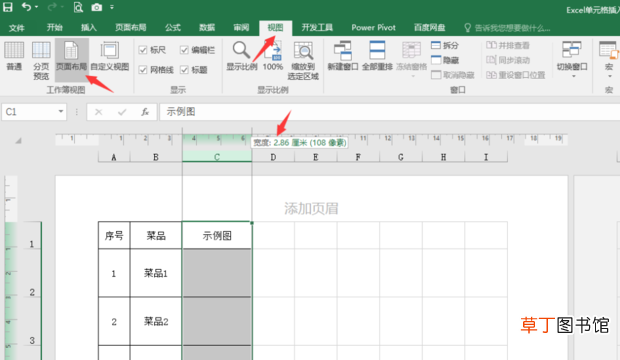Click the 同步滚动 button
The width and height of the screenshot is (620, 360).
tap(508, 60)
